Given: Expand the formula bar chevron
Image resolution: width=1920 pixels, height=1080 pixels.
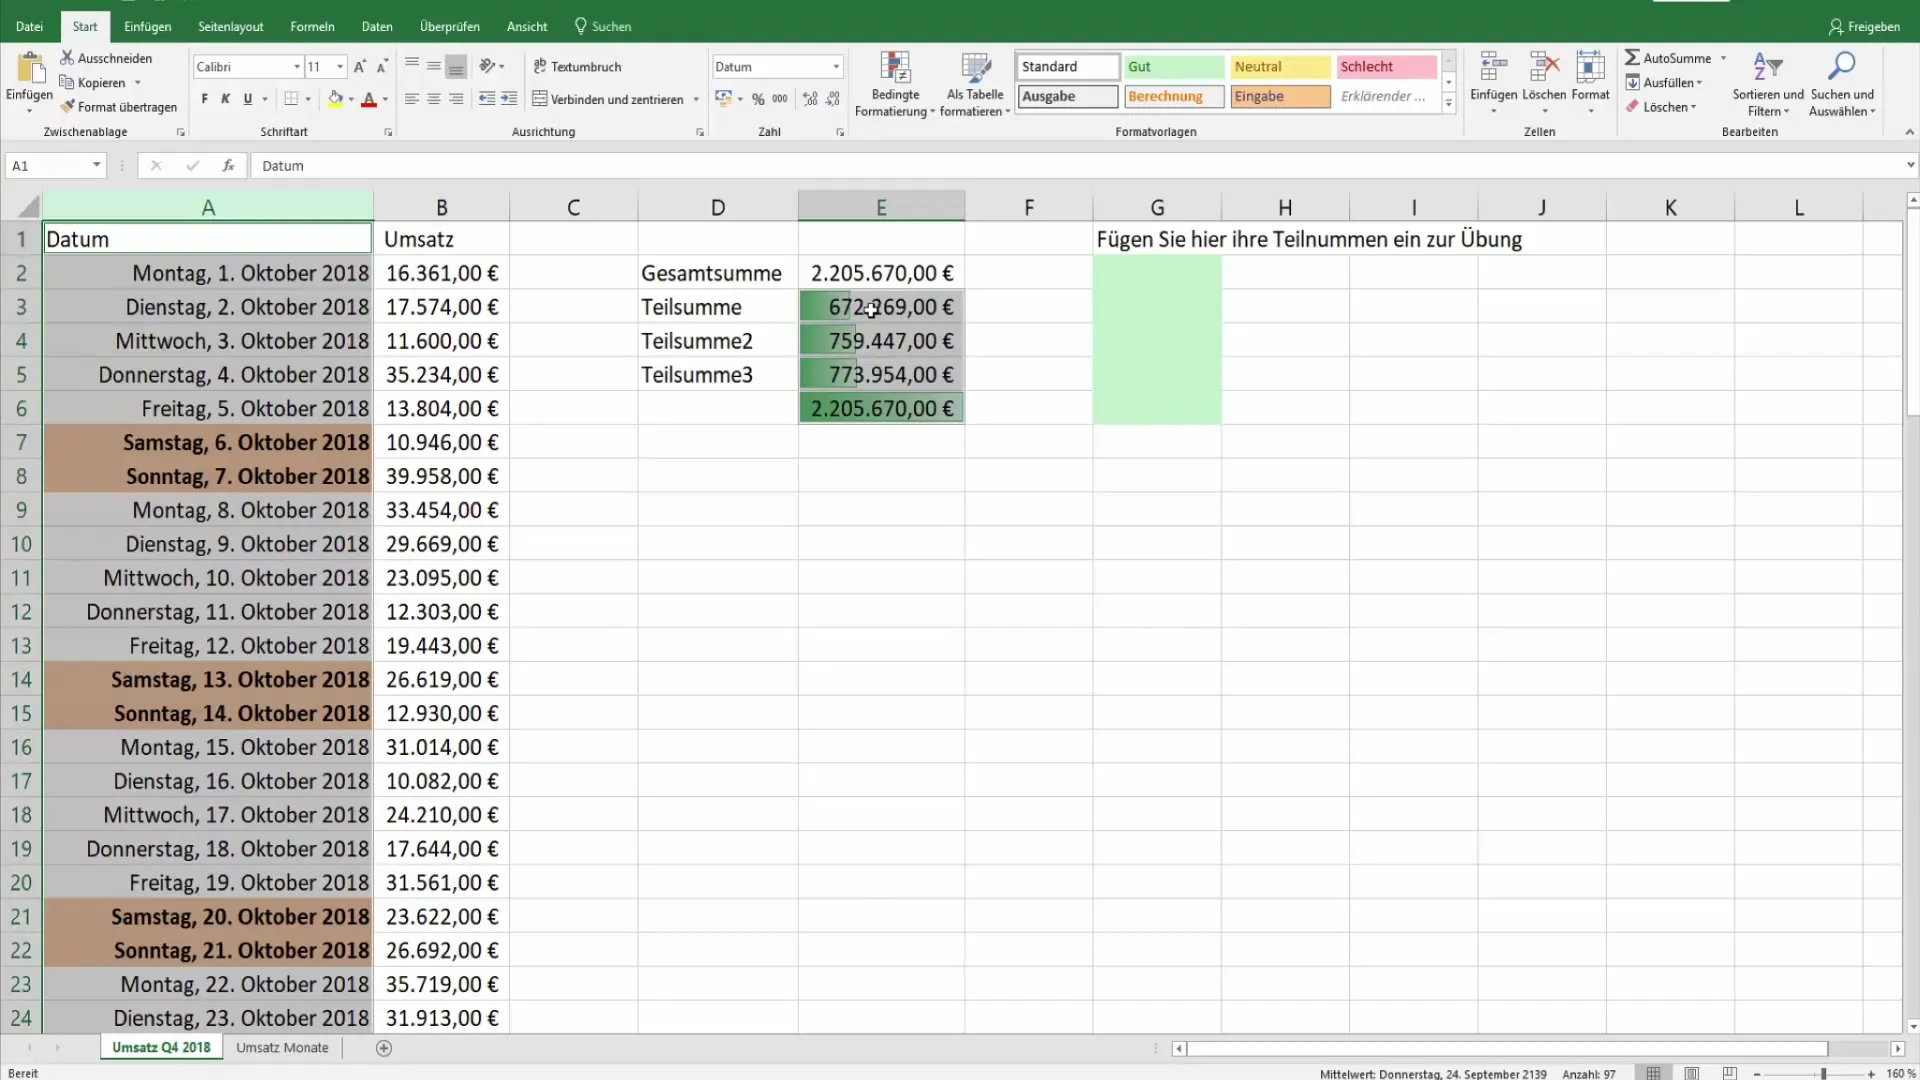Looking at the screenshot, I should pos(1910,166).
